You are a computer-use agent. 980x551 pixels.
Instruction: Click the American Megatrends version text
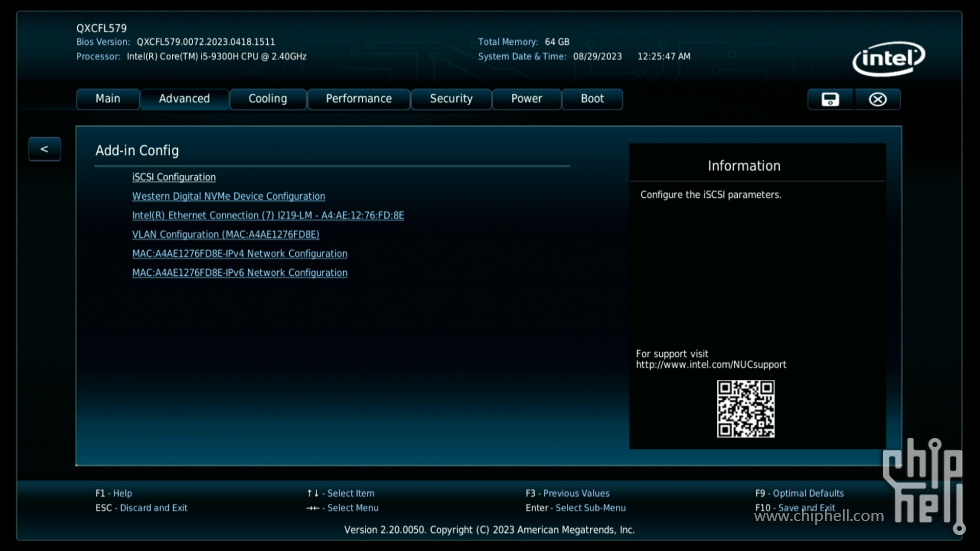pyautogui.click(x=489, y=530)
